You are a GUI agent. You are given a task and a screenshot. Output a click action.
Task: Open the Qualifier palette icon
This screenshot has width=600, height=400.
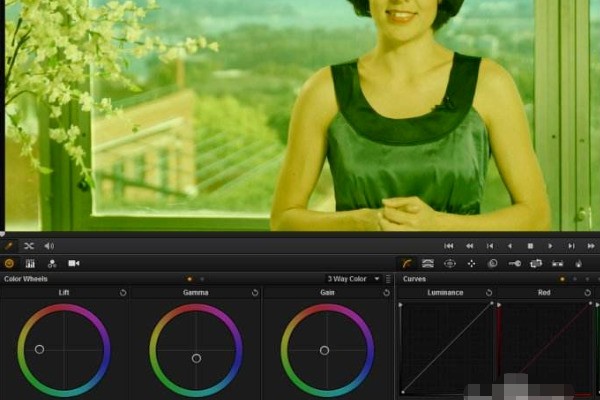coord(428,263)
